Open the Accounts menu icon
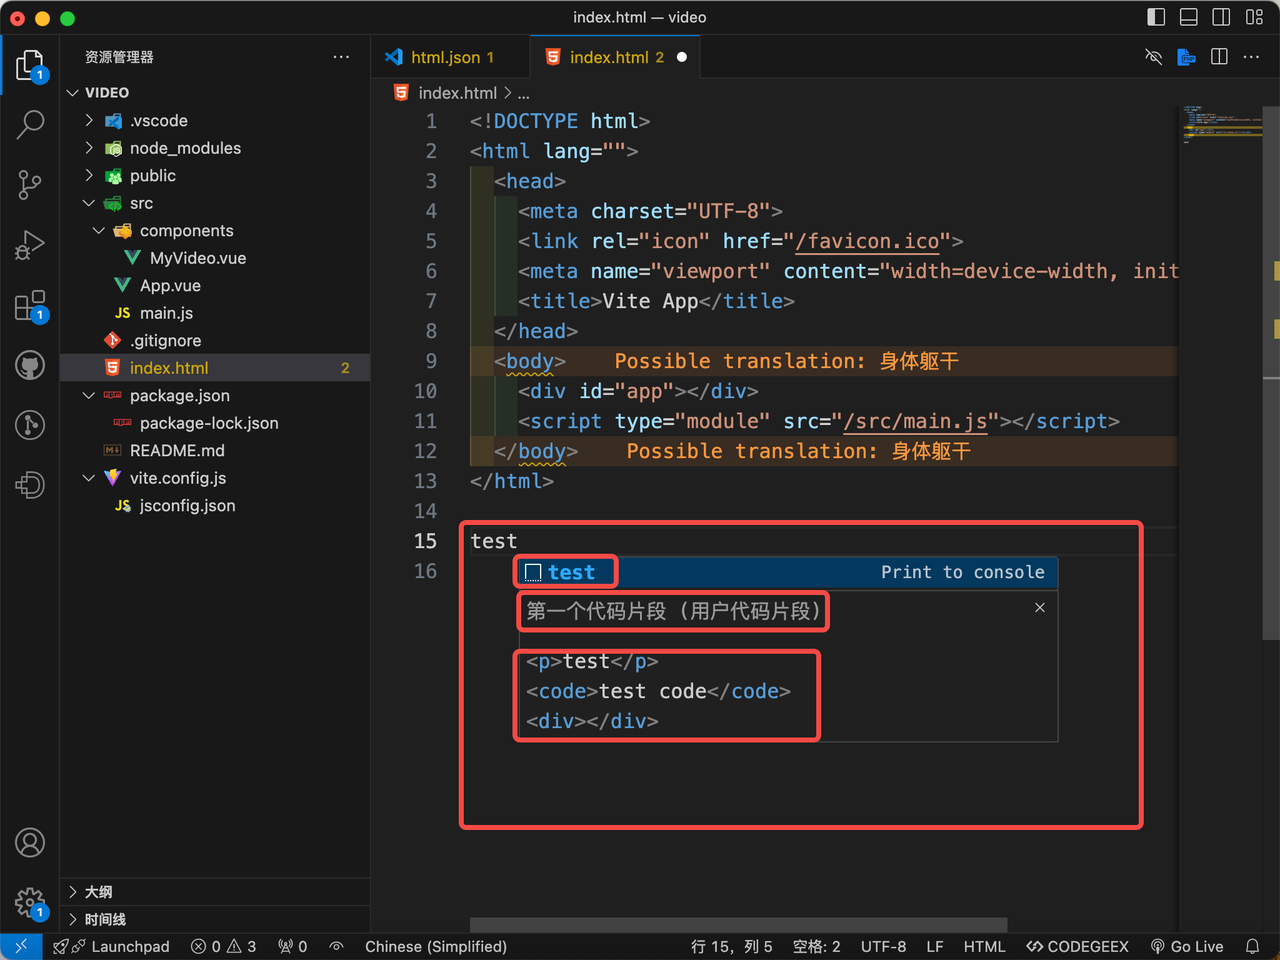Screen dimensions: 1280x960 (30, 843)
